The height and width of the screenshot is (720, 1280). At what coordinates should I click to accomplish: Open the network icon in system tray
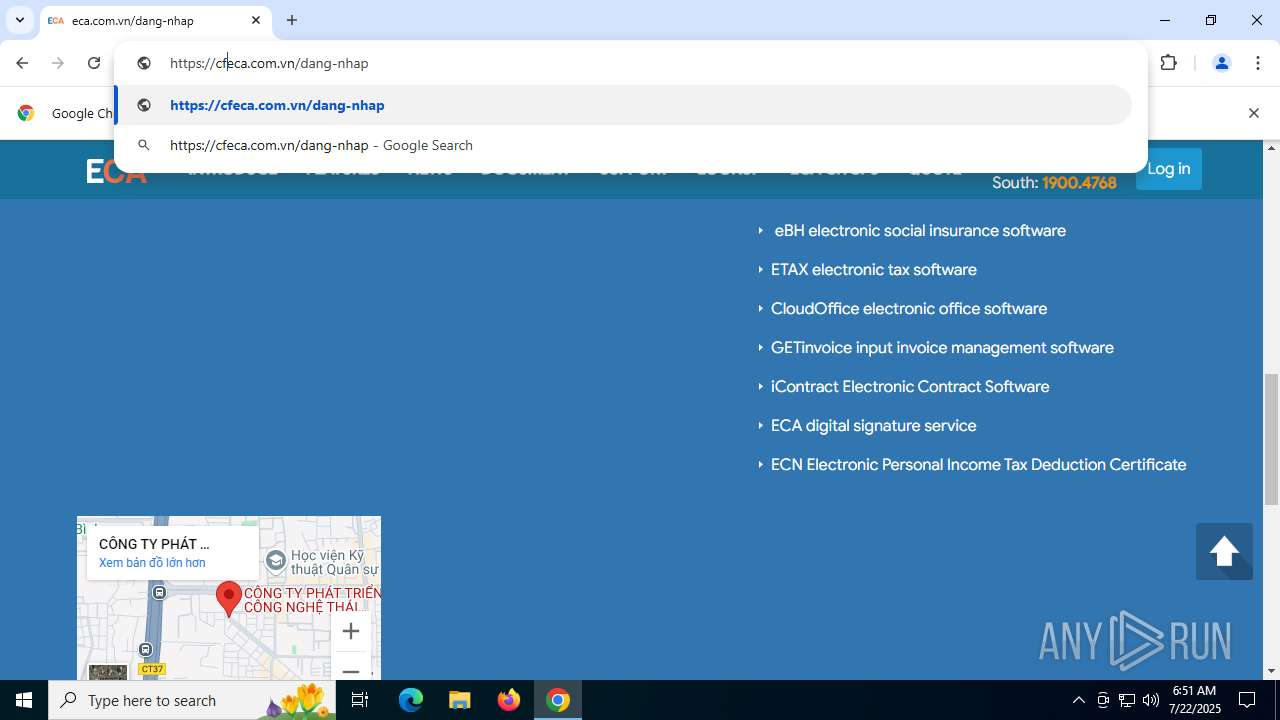click(1127, 700)
